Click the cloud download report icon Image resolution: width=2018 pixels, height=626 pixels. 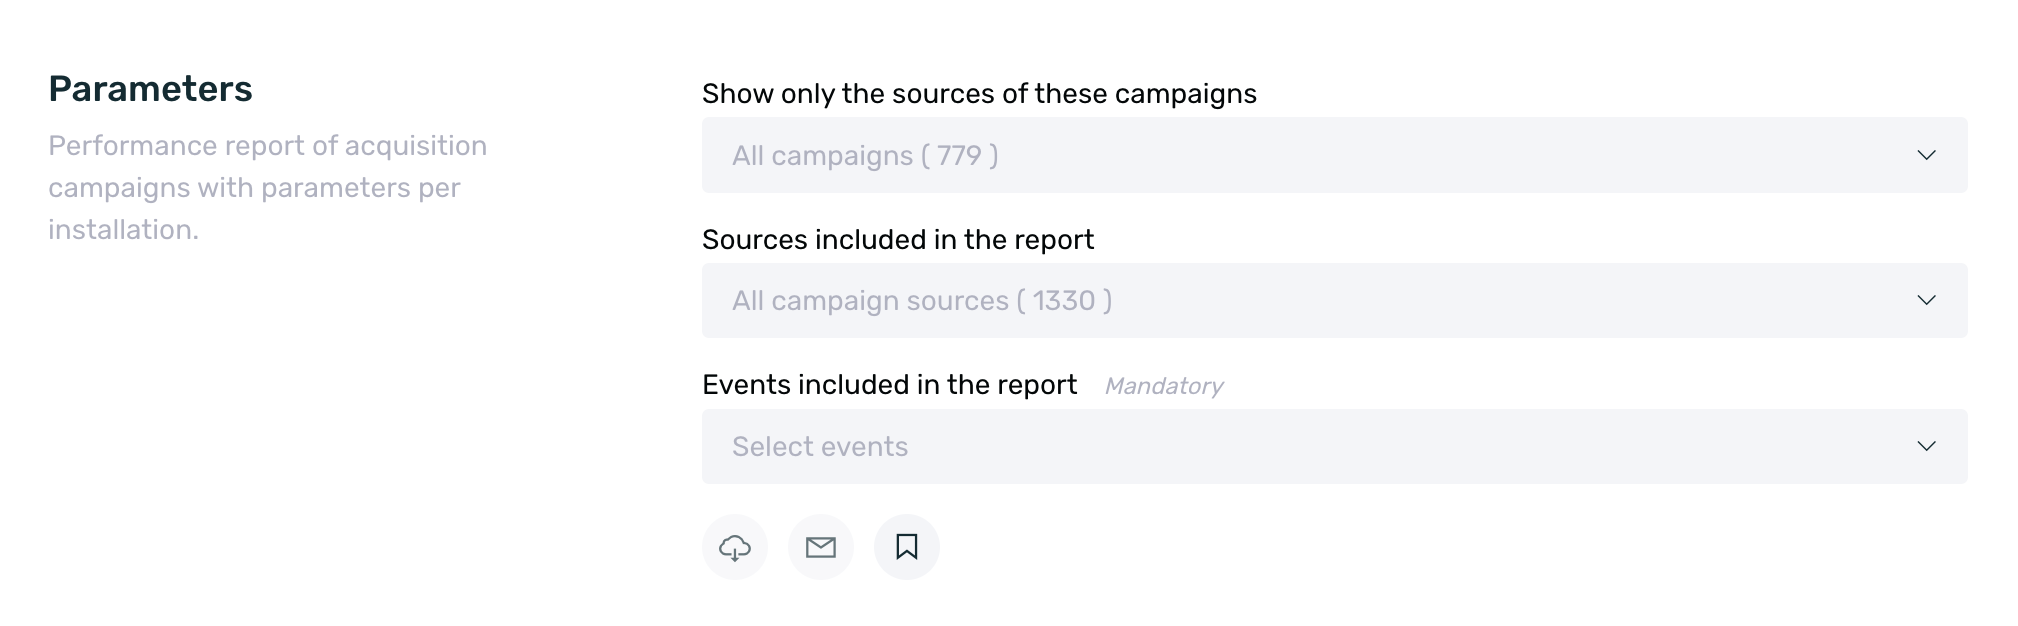point(735,547)
